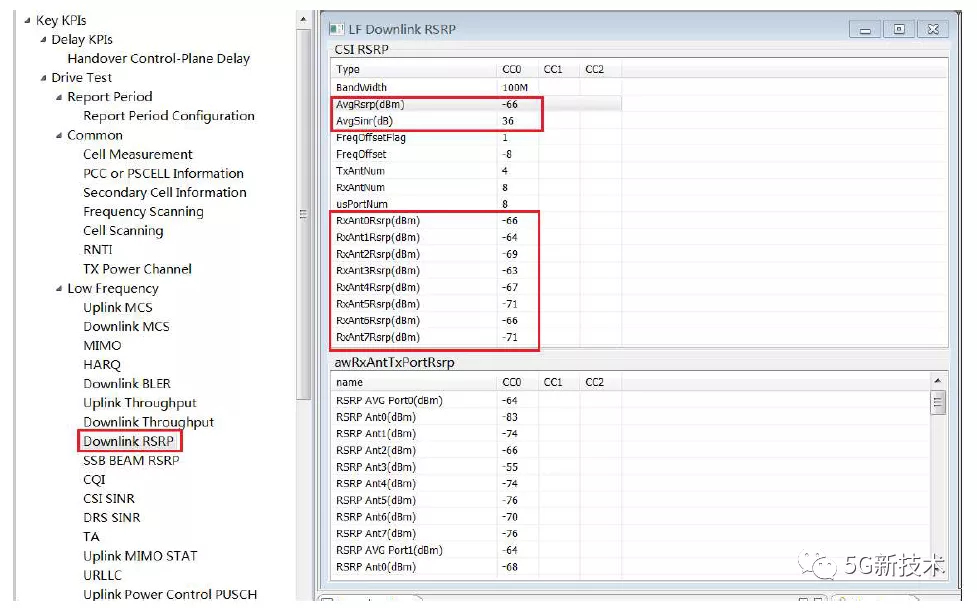Image resolution: width=977 pixels, height=608 pixels.
Task: Open Downlink MCS
Action: coord(126,326)
